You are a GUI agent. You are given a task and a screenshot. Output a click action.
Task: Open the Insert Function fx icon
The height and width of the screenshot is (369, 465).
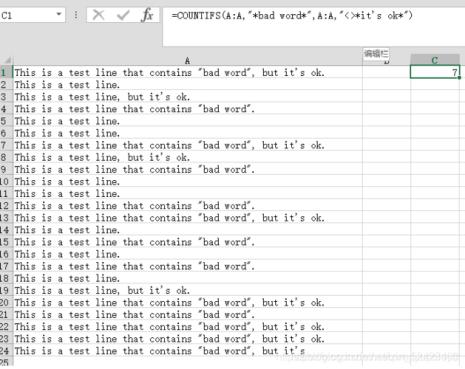coord(147,15)
